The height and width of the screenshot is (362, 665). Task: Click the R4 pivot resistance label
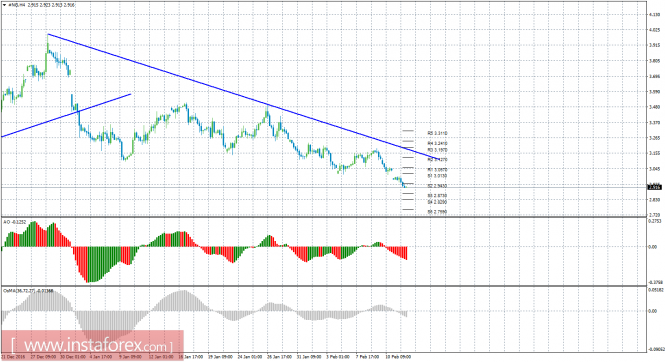[x=437, y=144]
